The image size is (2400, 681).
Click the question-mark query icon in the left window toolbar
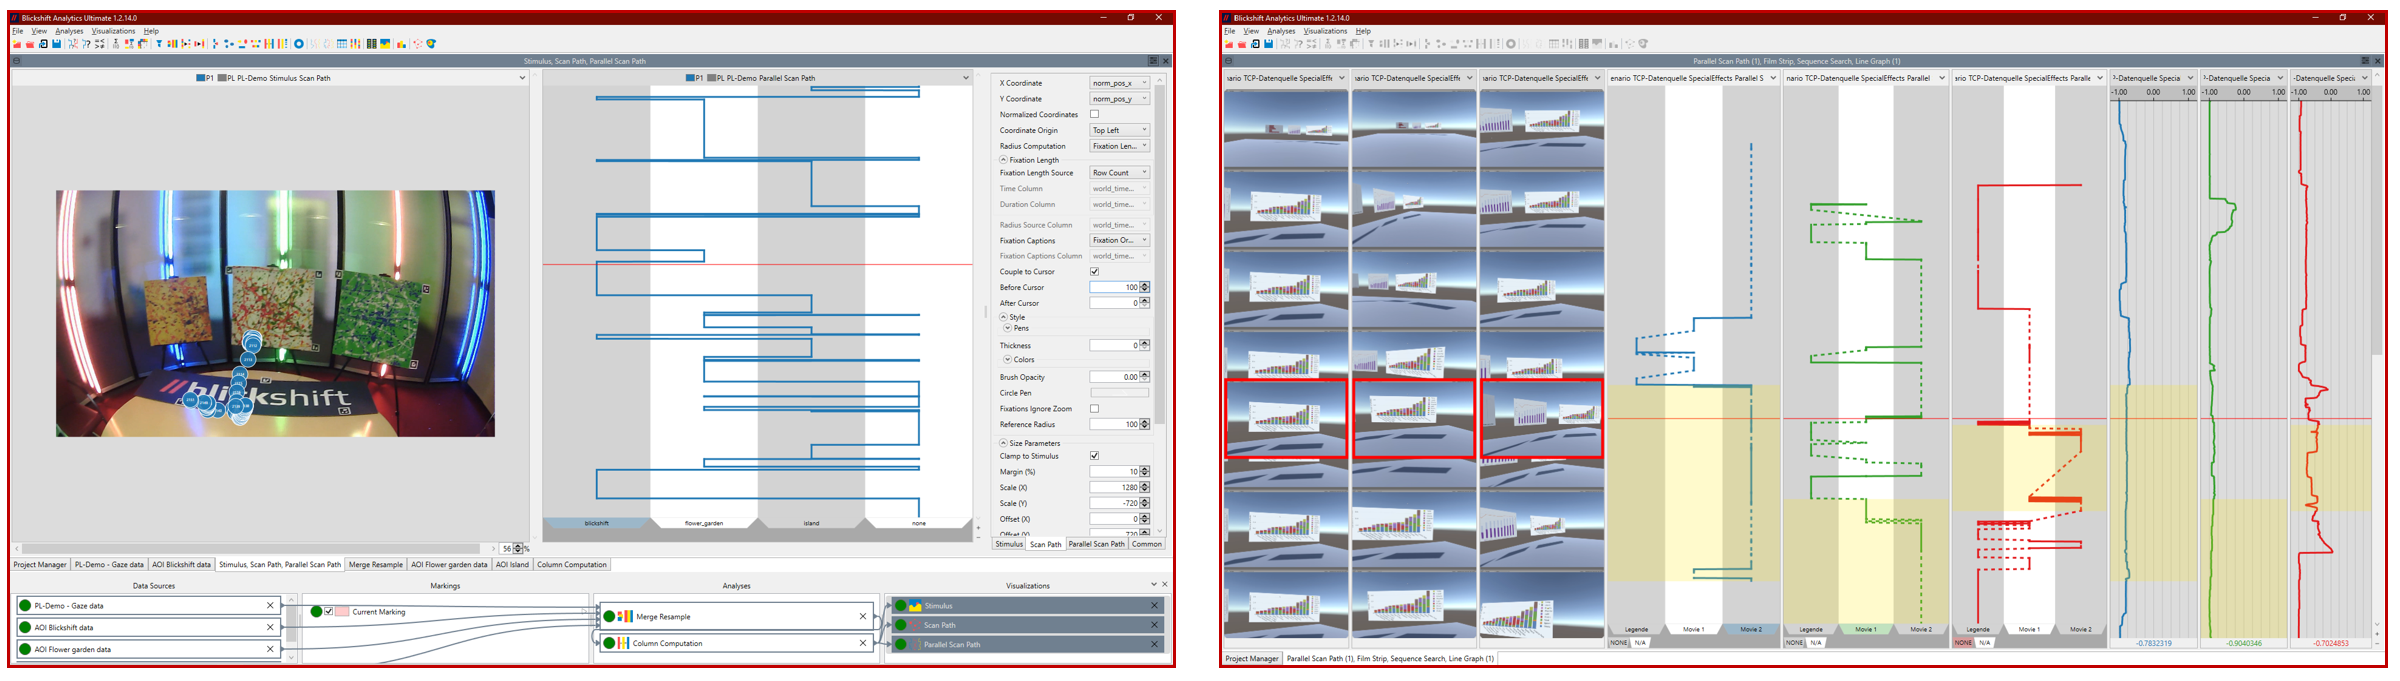[x=86, y=44]
